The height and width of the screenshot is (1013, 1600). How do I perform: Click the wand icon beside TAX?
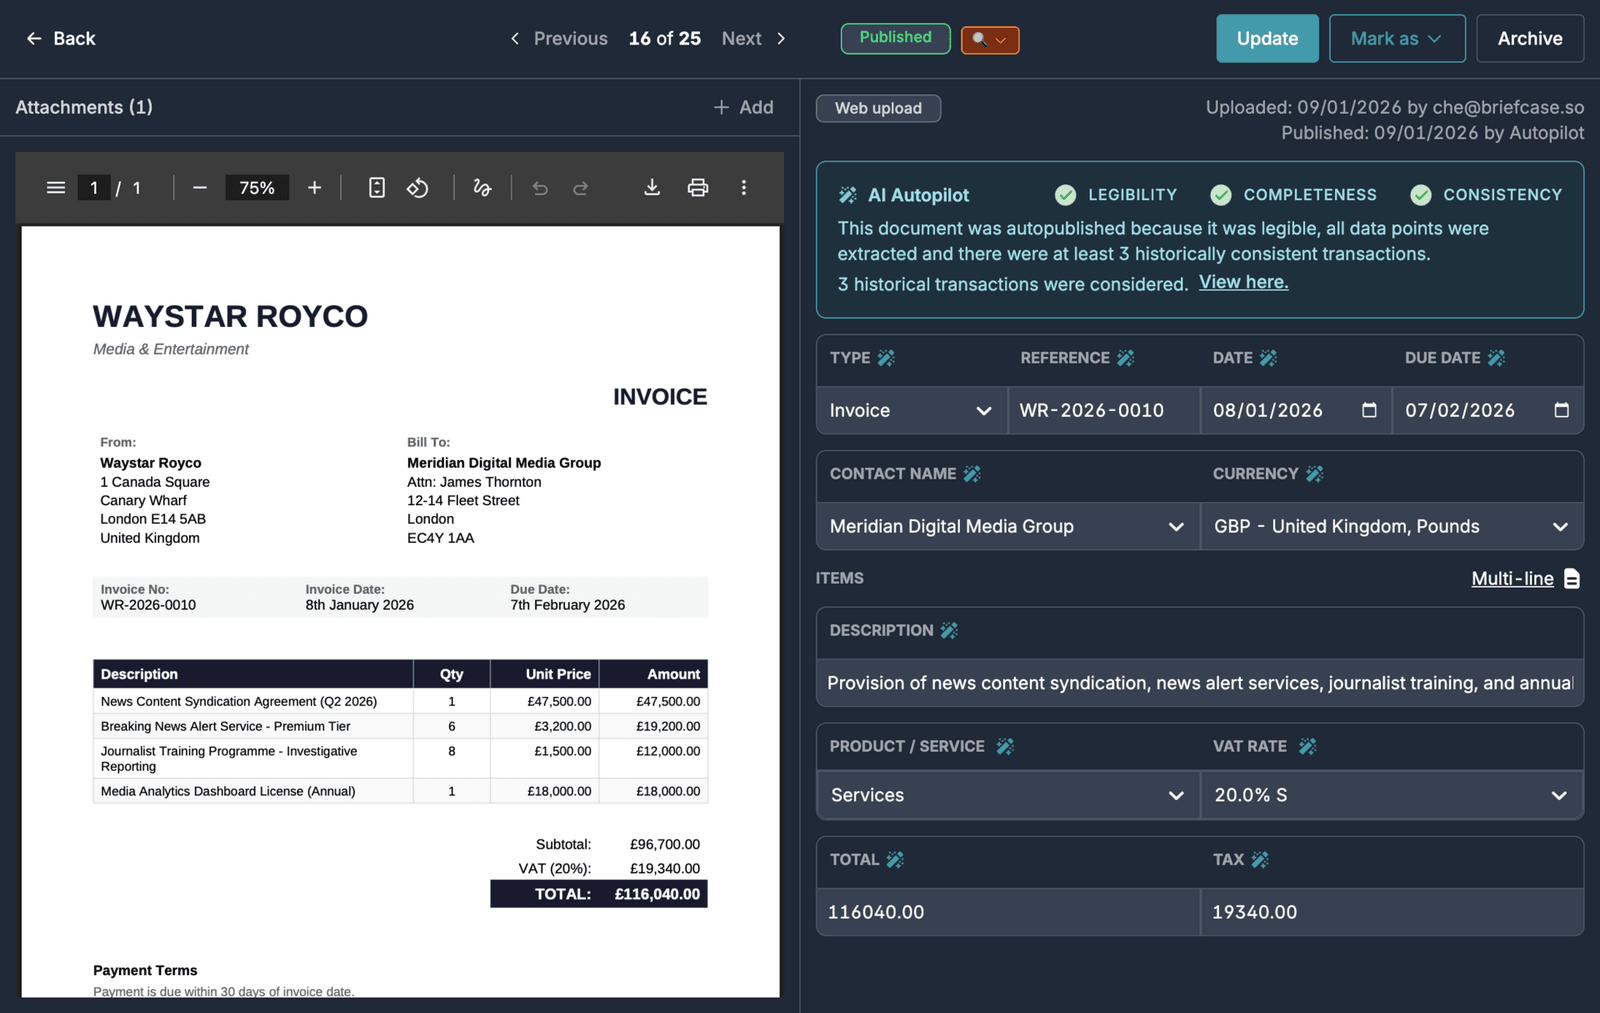coord(1260,860)
